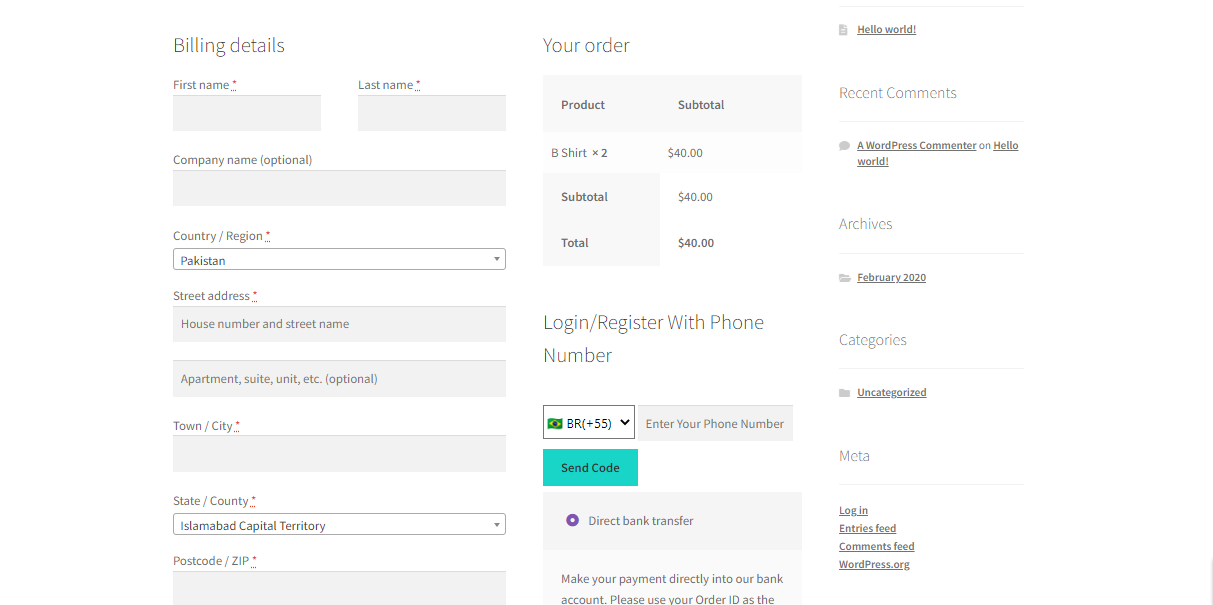Image resolution: width=1213 pixels, height=605 pixels.
Task: Click the Send Code button
Action: coord(590,468)
